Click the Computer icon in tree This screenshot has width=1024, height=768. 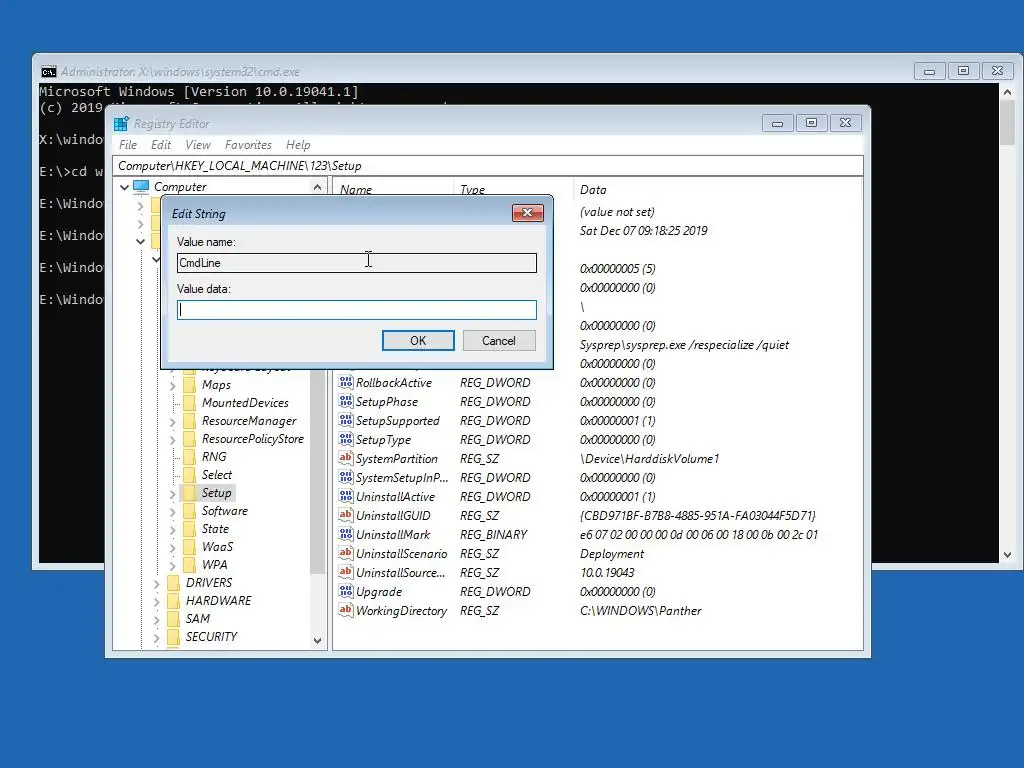pyautogui.click(x=141, y=187)
